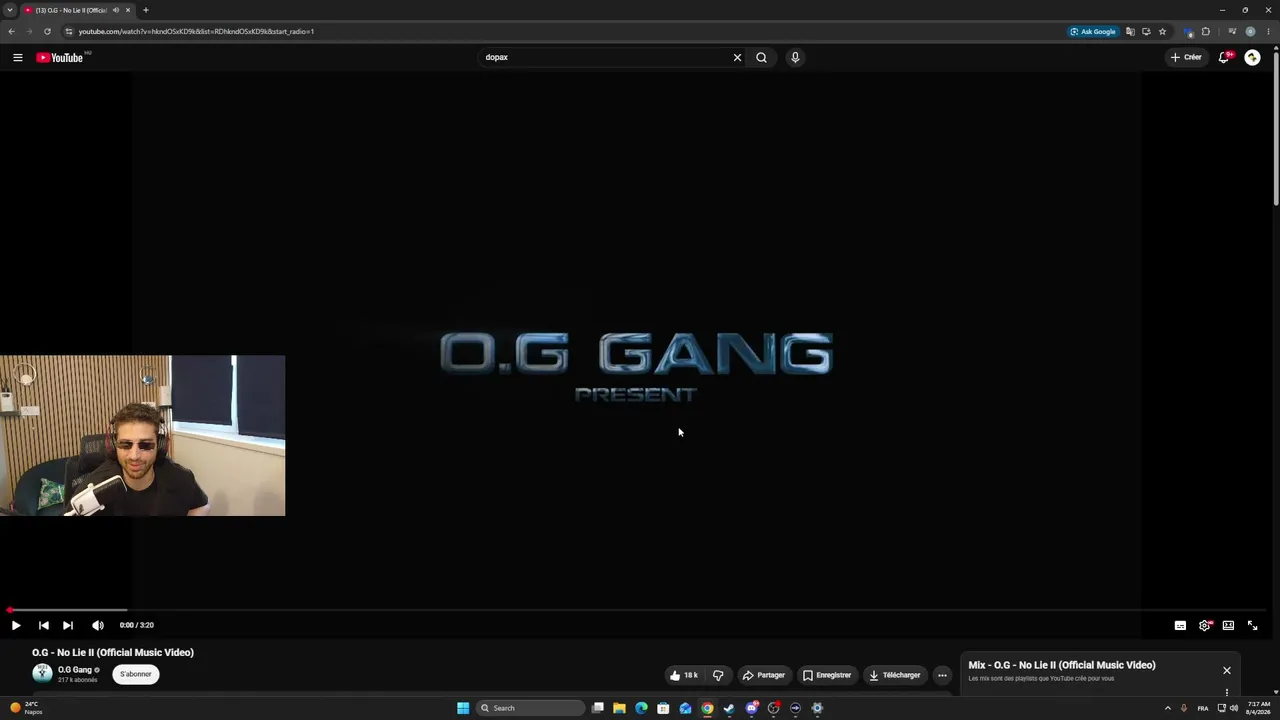The width and height of the screenshot is (1280, 720).
Task: Open the Chrome tab search dropdown
Action: (x=8, y=10)
